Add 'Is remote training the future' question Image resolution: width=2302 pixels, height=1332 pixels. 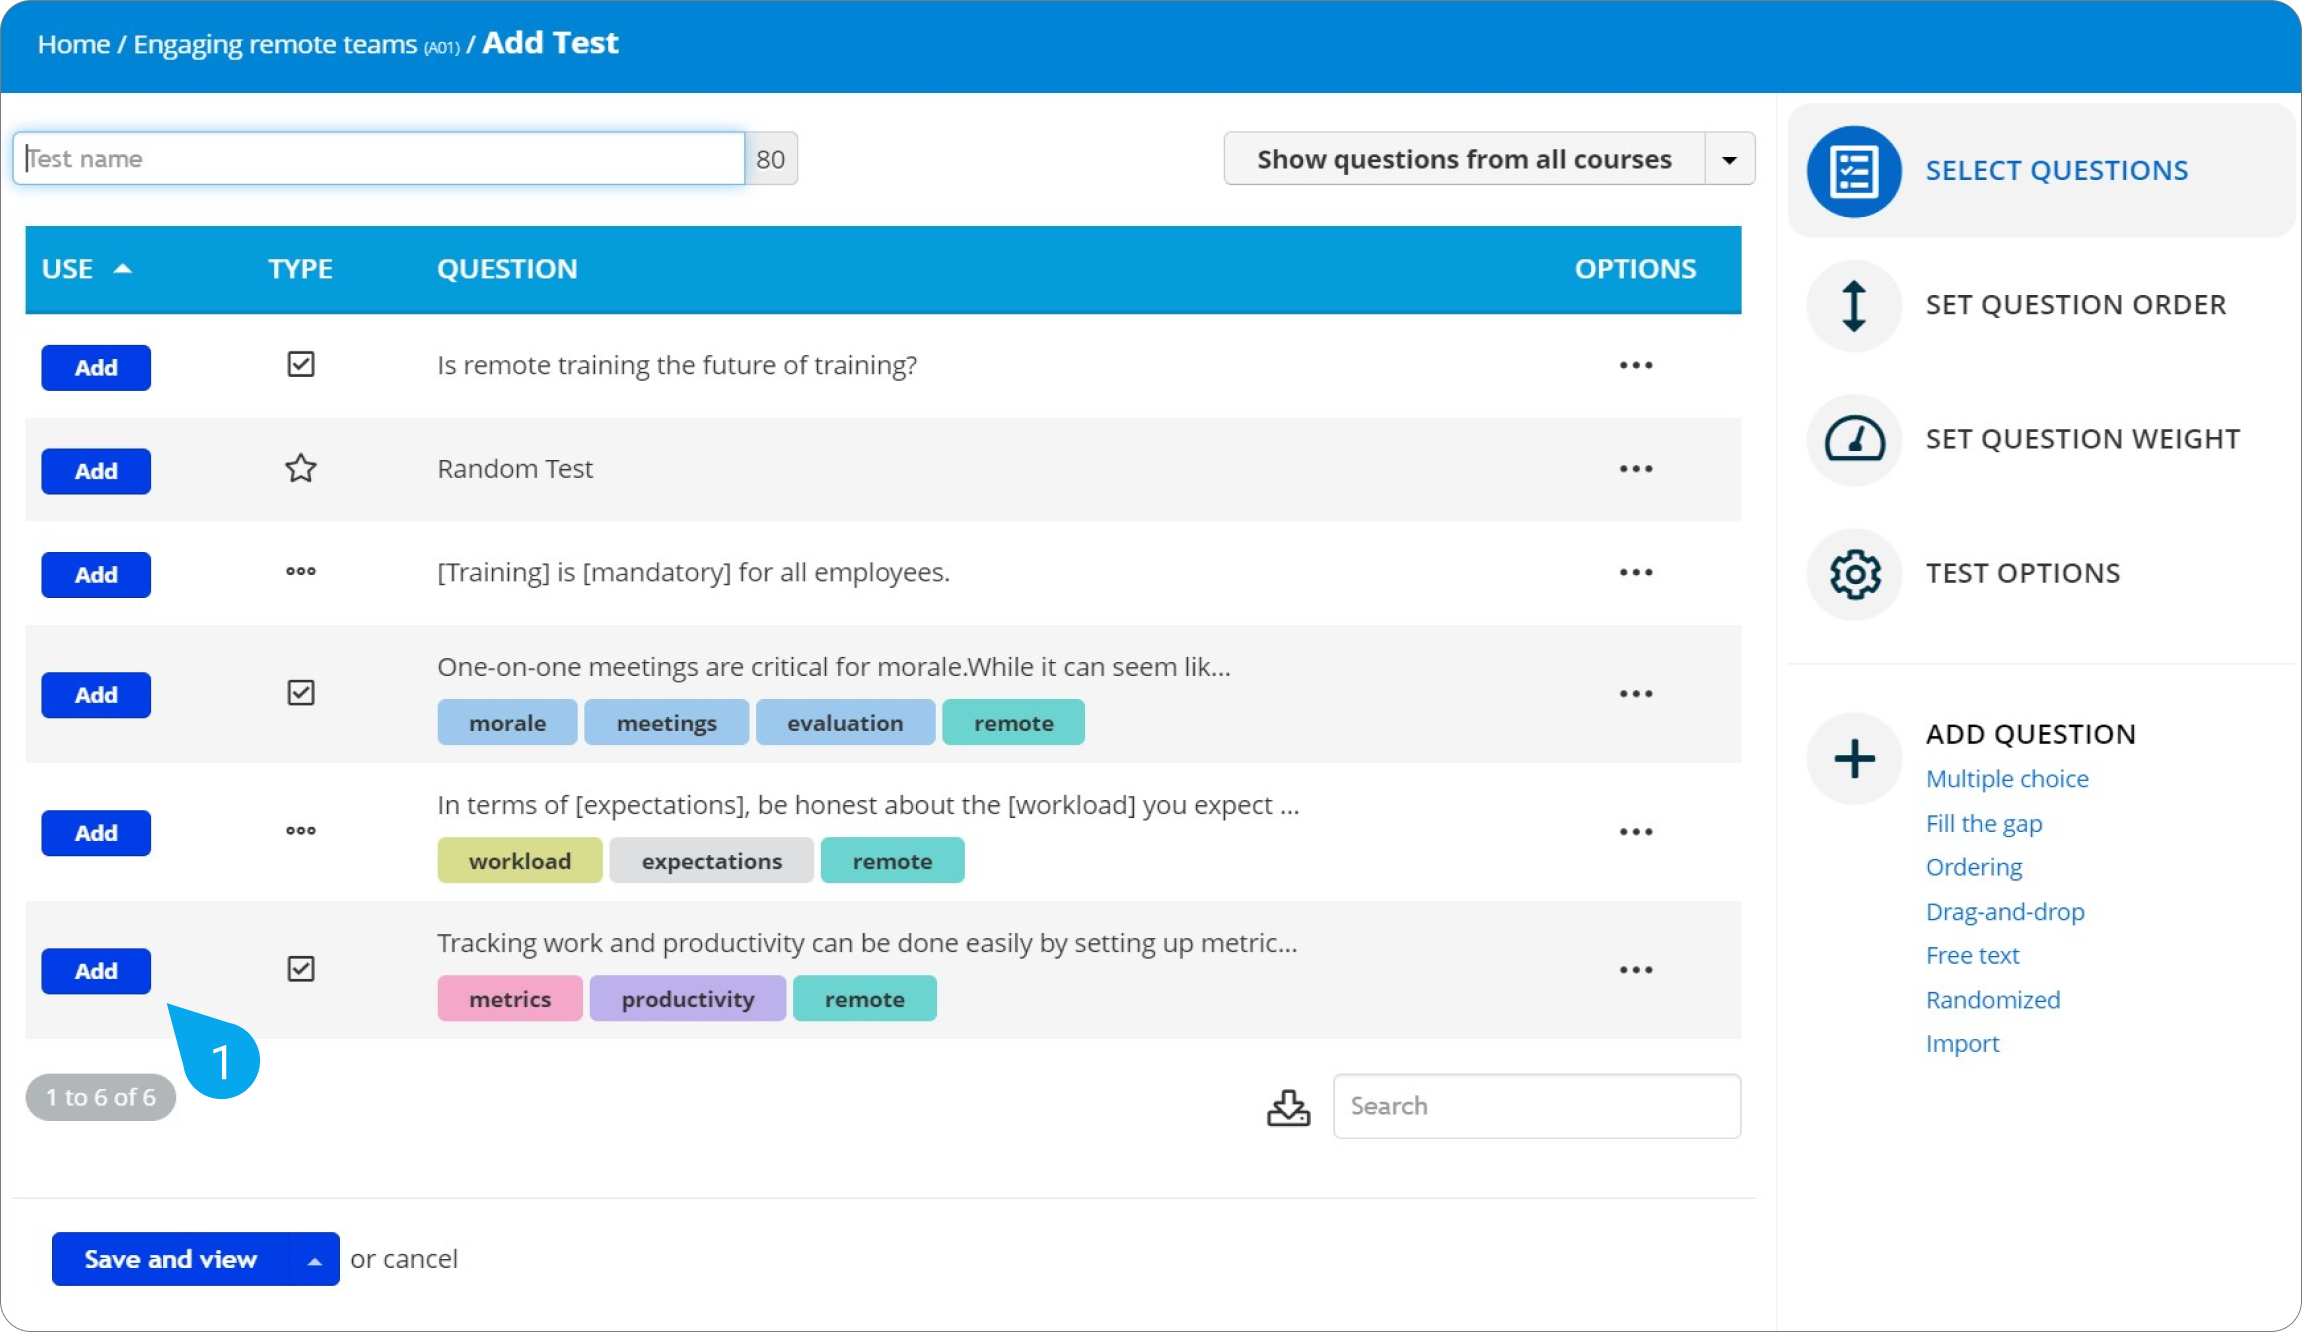tap(96, 367)
